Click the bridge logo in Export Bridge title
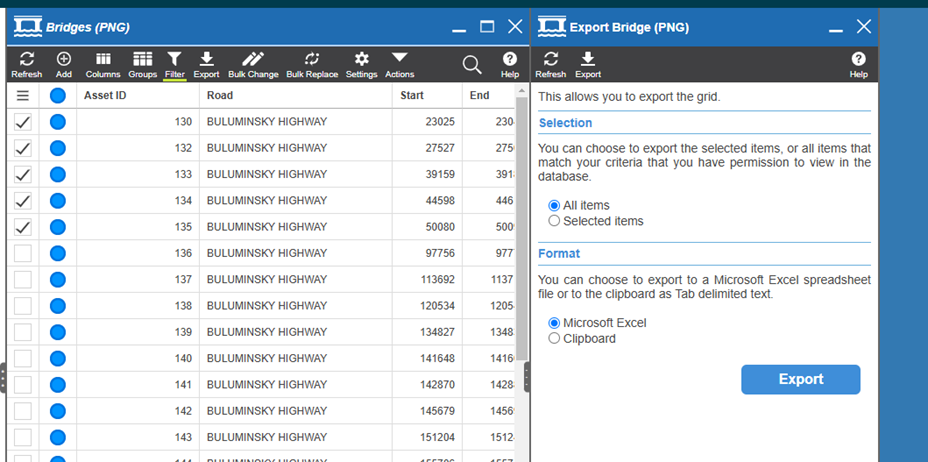Screen dimensions: 928x462 click(552, 27)
